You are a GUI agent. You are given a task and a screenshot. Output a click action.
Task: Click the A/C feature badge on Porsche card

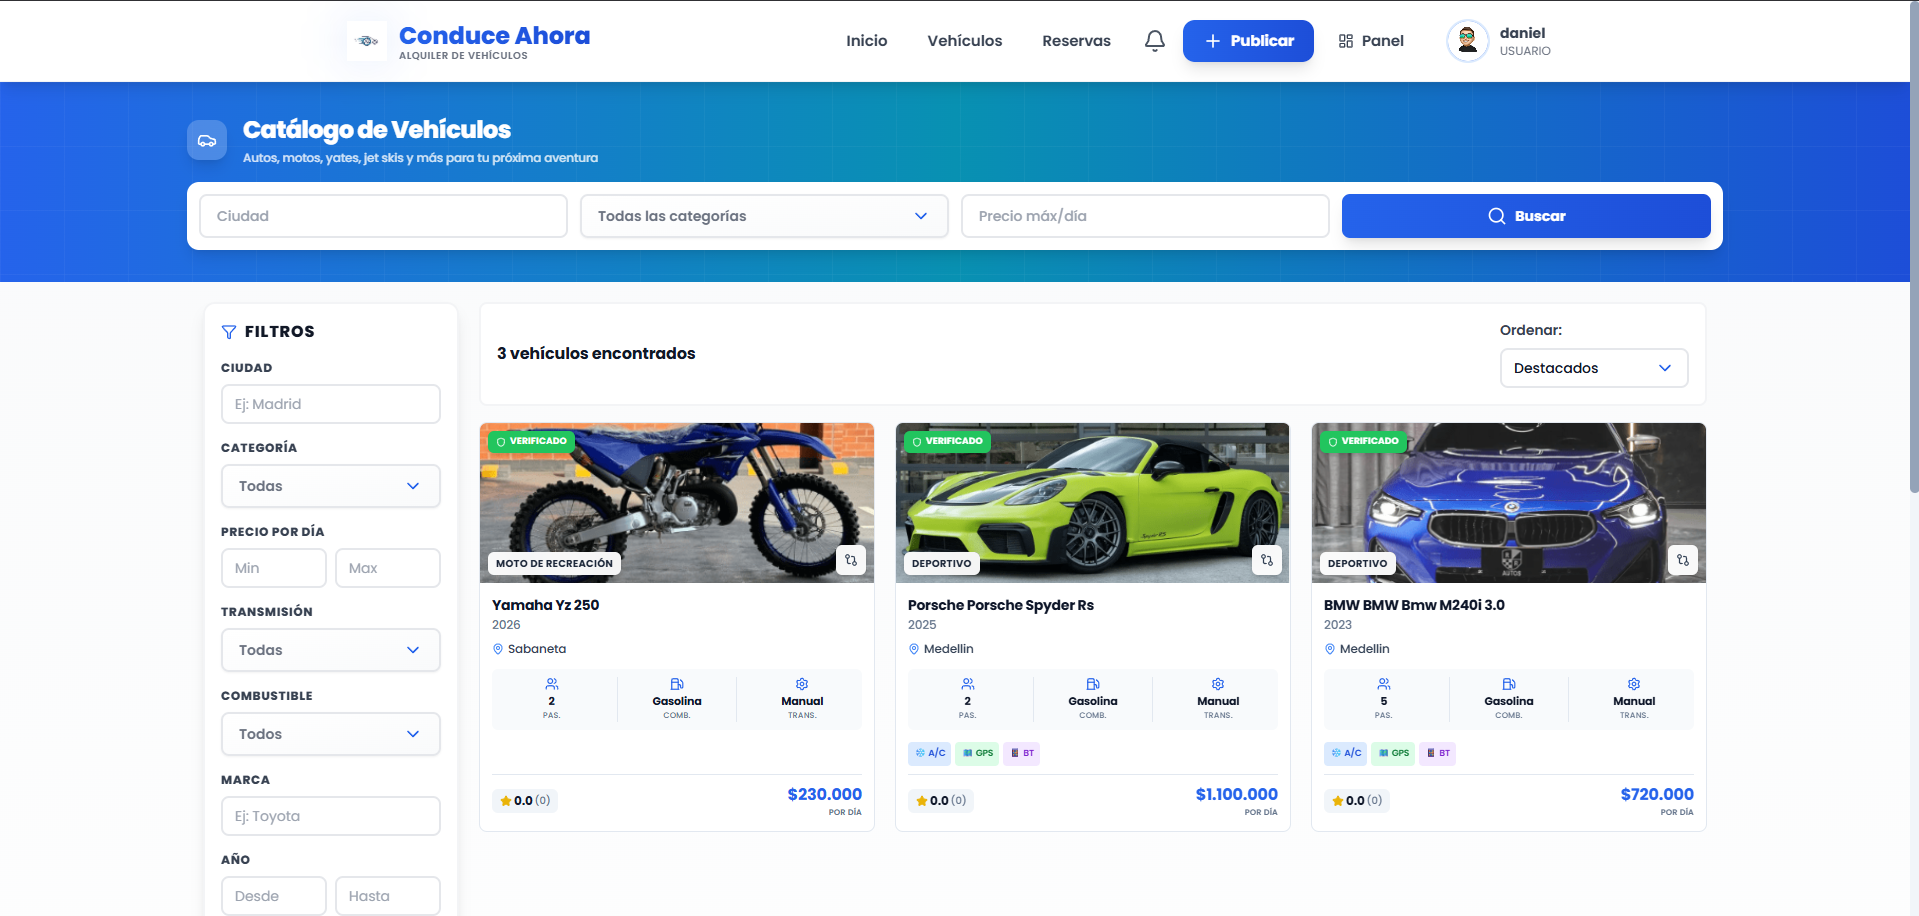click(930, 753)
